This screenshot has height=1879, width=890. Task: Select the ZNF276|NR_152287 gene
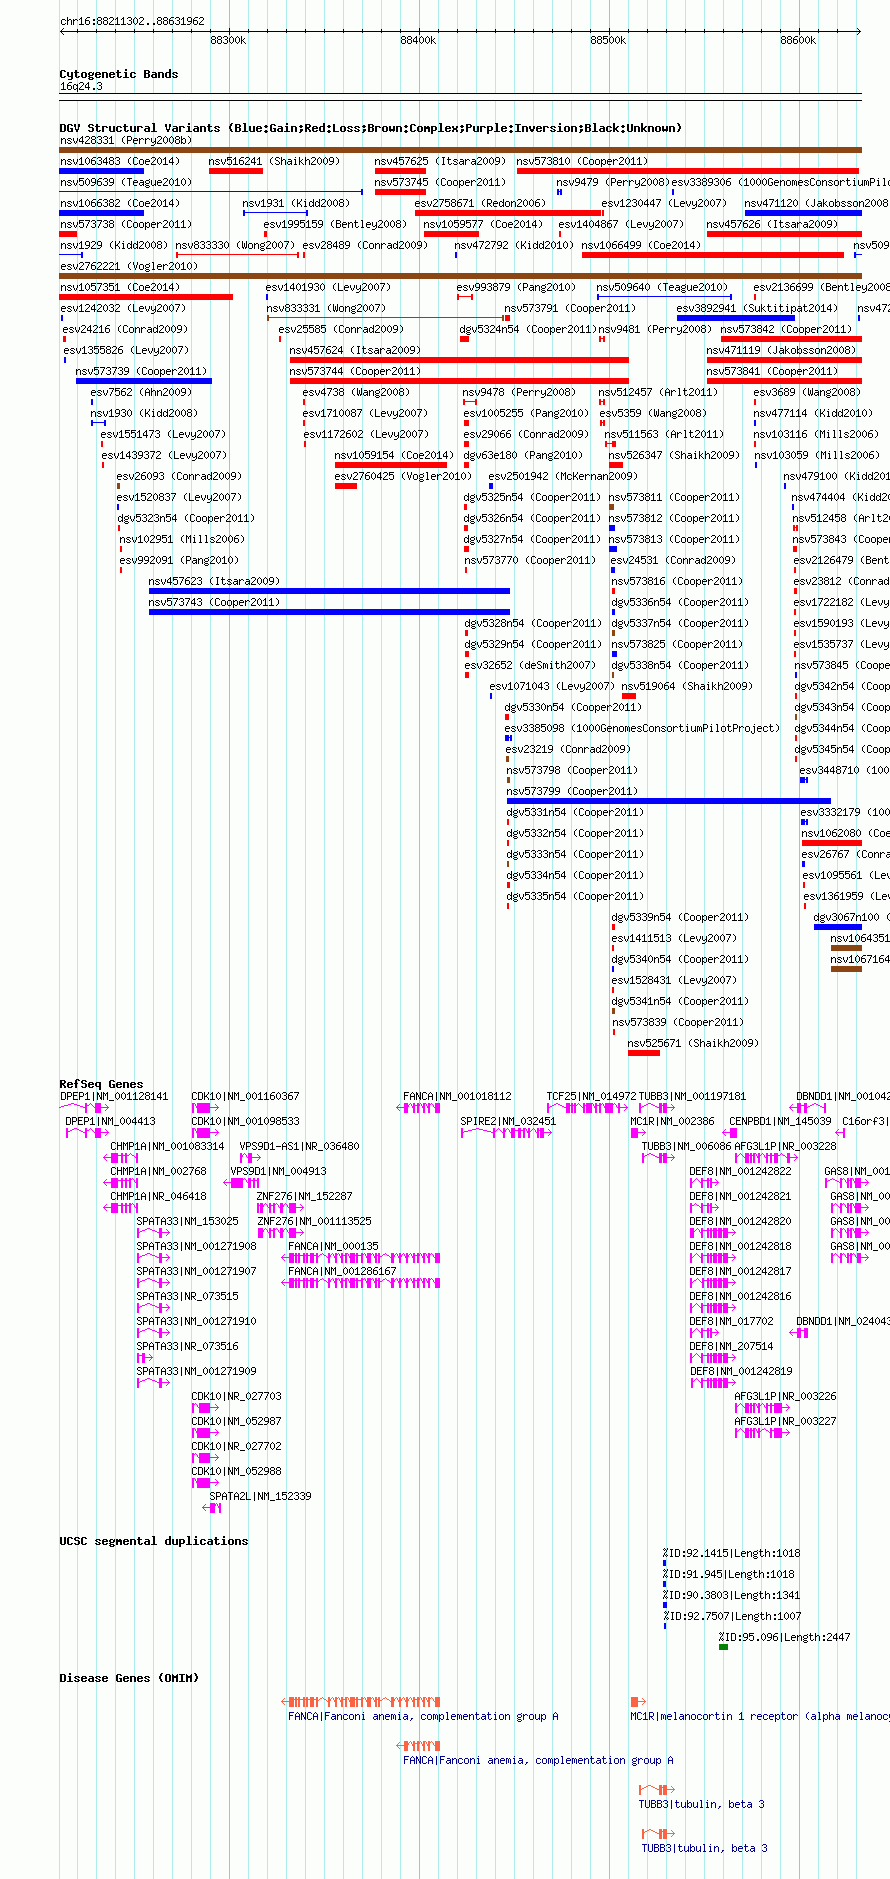[x=304, y=1196]
